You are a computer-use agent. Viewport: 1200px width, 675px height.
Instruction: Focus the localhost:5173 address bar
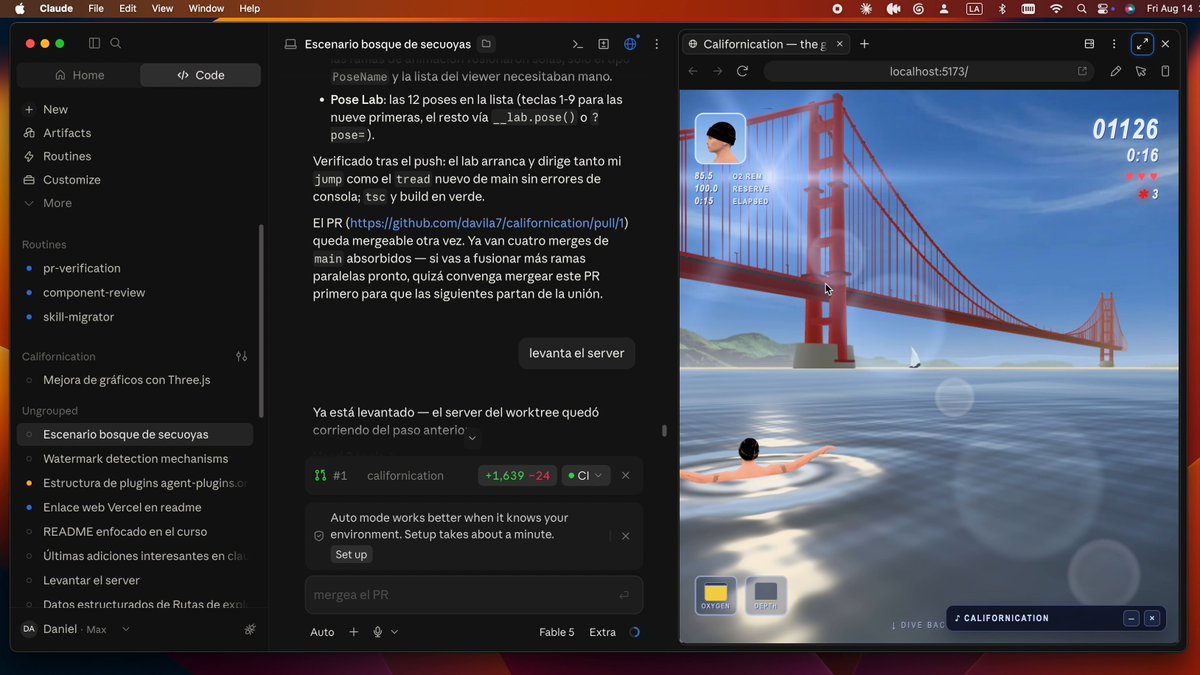[x=928, y=71]
